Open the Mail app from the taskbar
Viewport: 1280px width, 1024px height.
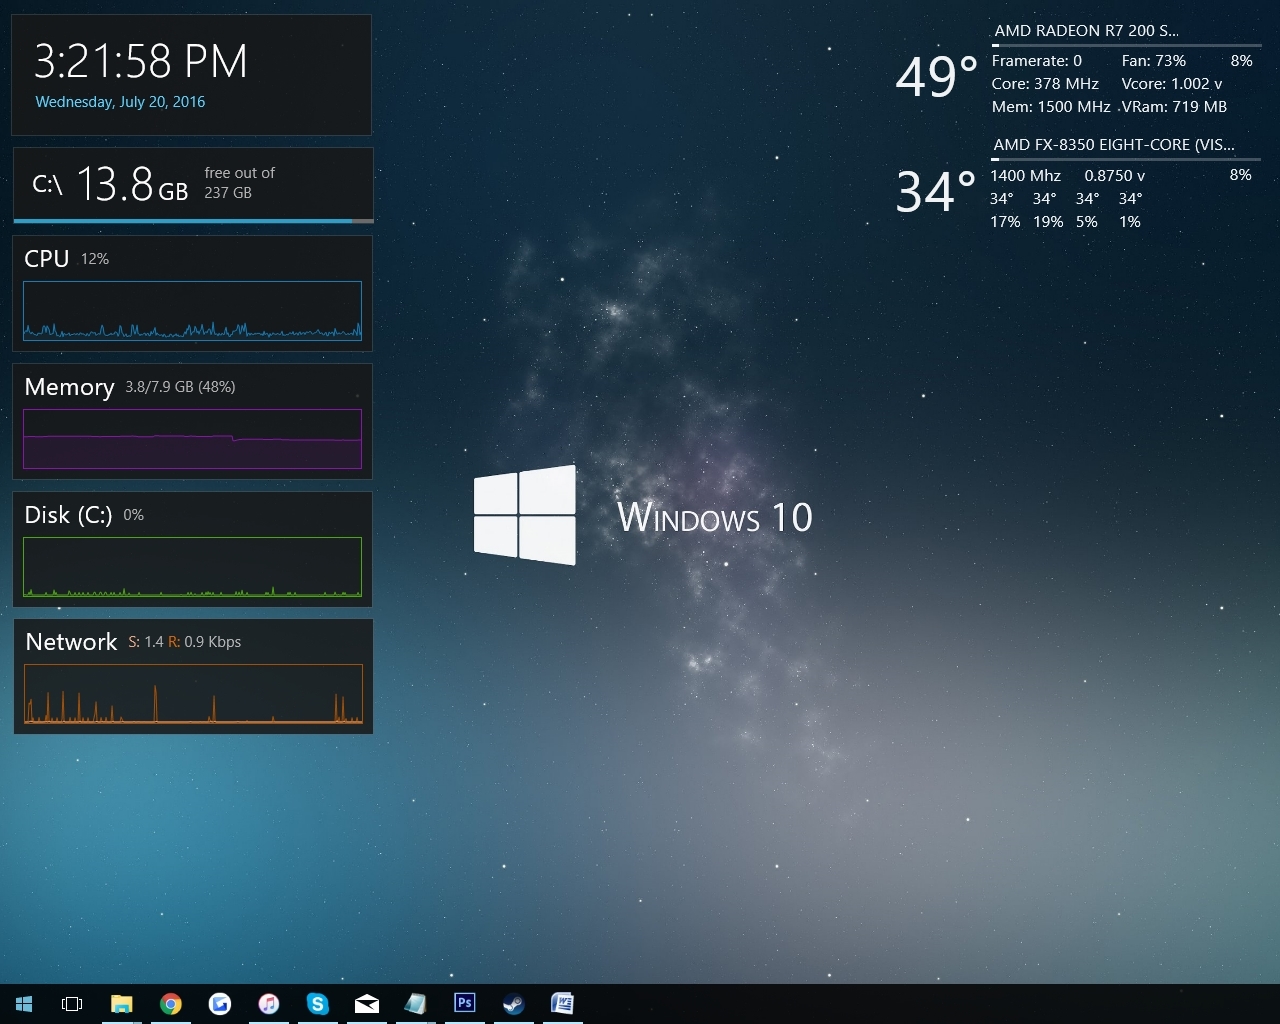pyautogui.click(x=367, y=1003)
